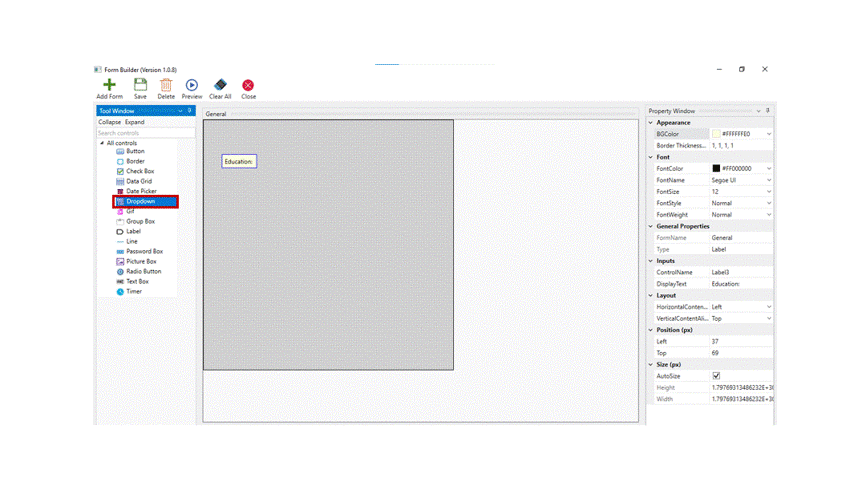Collapse the Appearance property section
This screenshot has width=853, height=480.
pyautogui.click(x=651, y=123)
